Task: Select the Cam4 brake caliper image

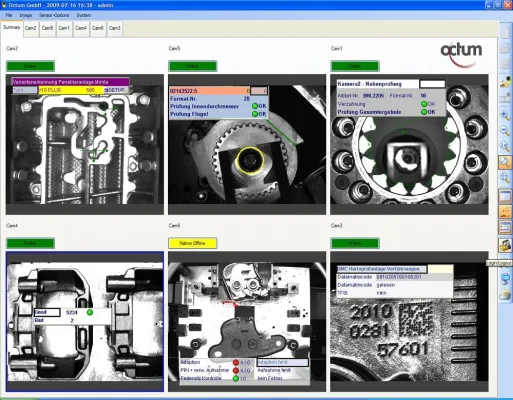Action: click(x=85, y=321)
